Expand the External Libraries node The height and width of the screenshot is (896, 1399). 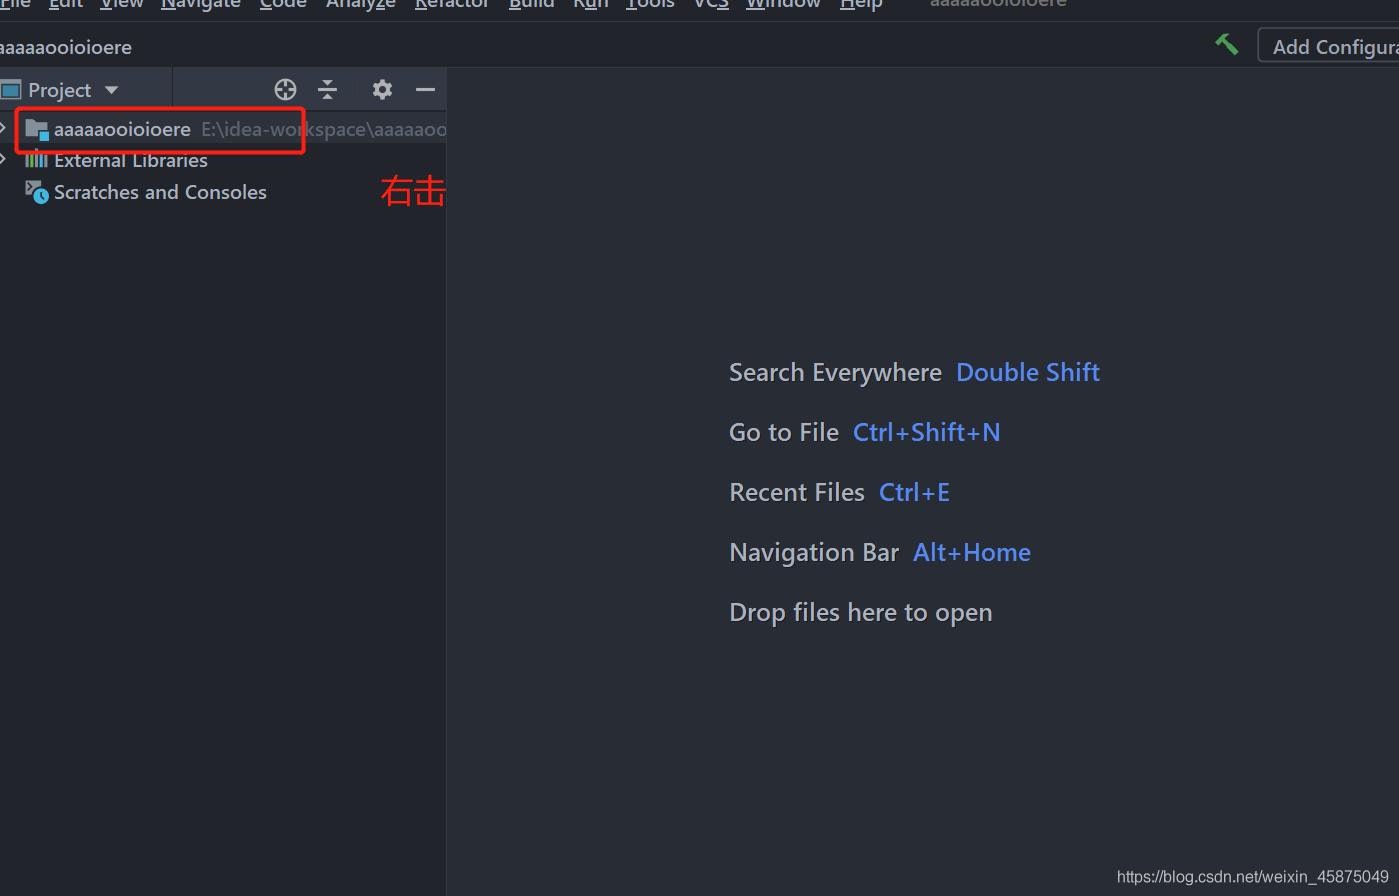pos(5,160)
